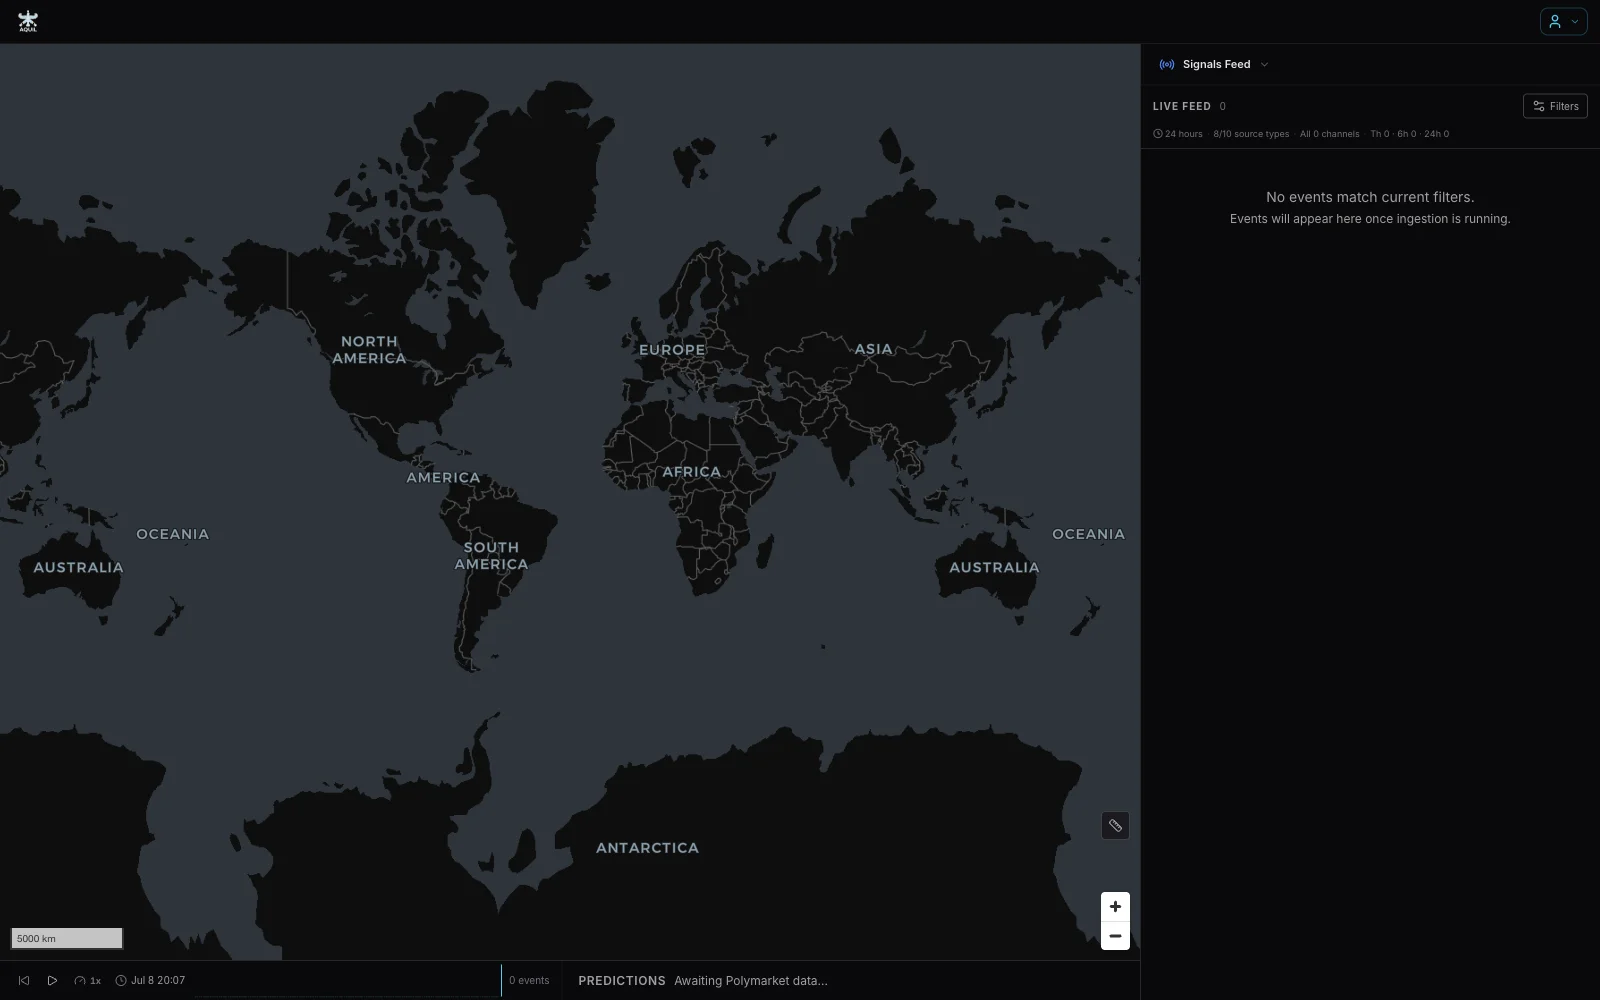Image resolution: width=1600 pixels, height=1000 pixels.
Task: Click the ANTARCTICA map label
Action: (x=647, y=847)
